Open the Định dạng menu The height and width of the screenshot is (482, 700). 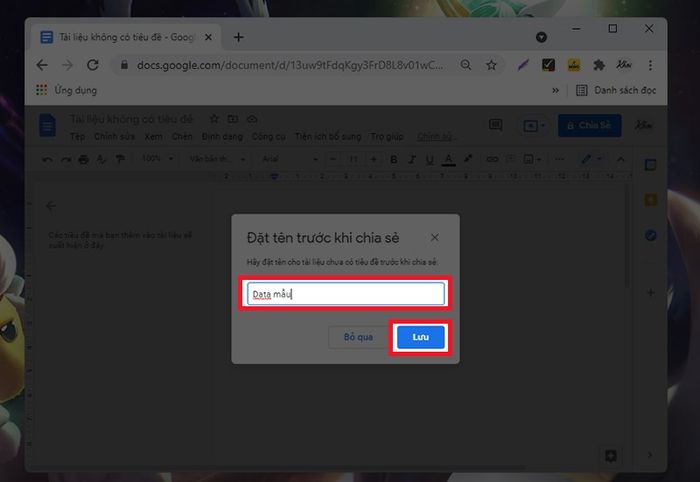tap(222, 137)
